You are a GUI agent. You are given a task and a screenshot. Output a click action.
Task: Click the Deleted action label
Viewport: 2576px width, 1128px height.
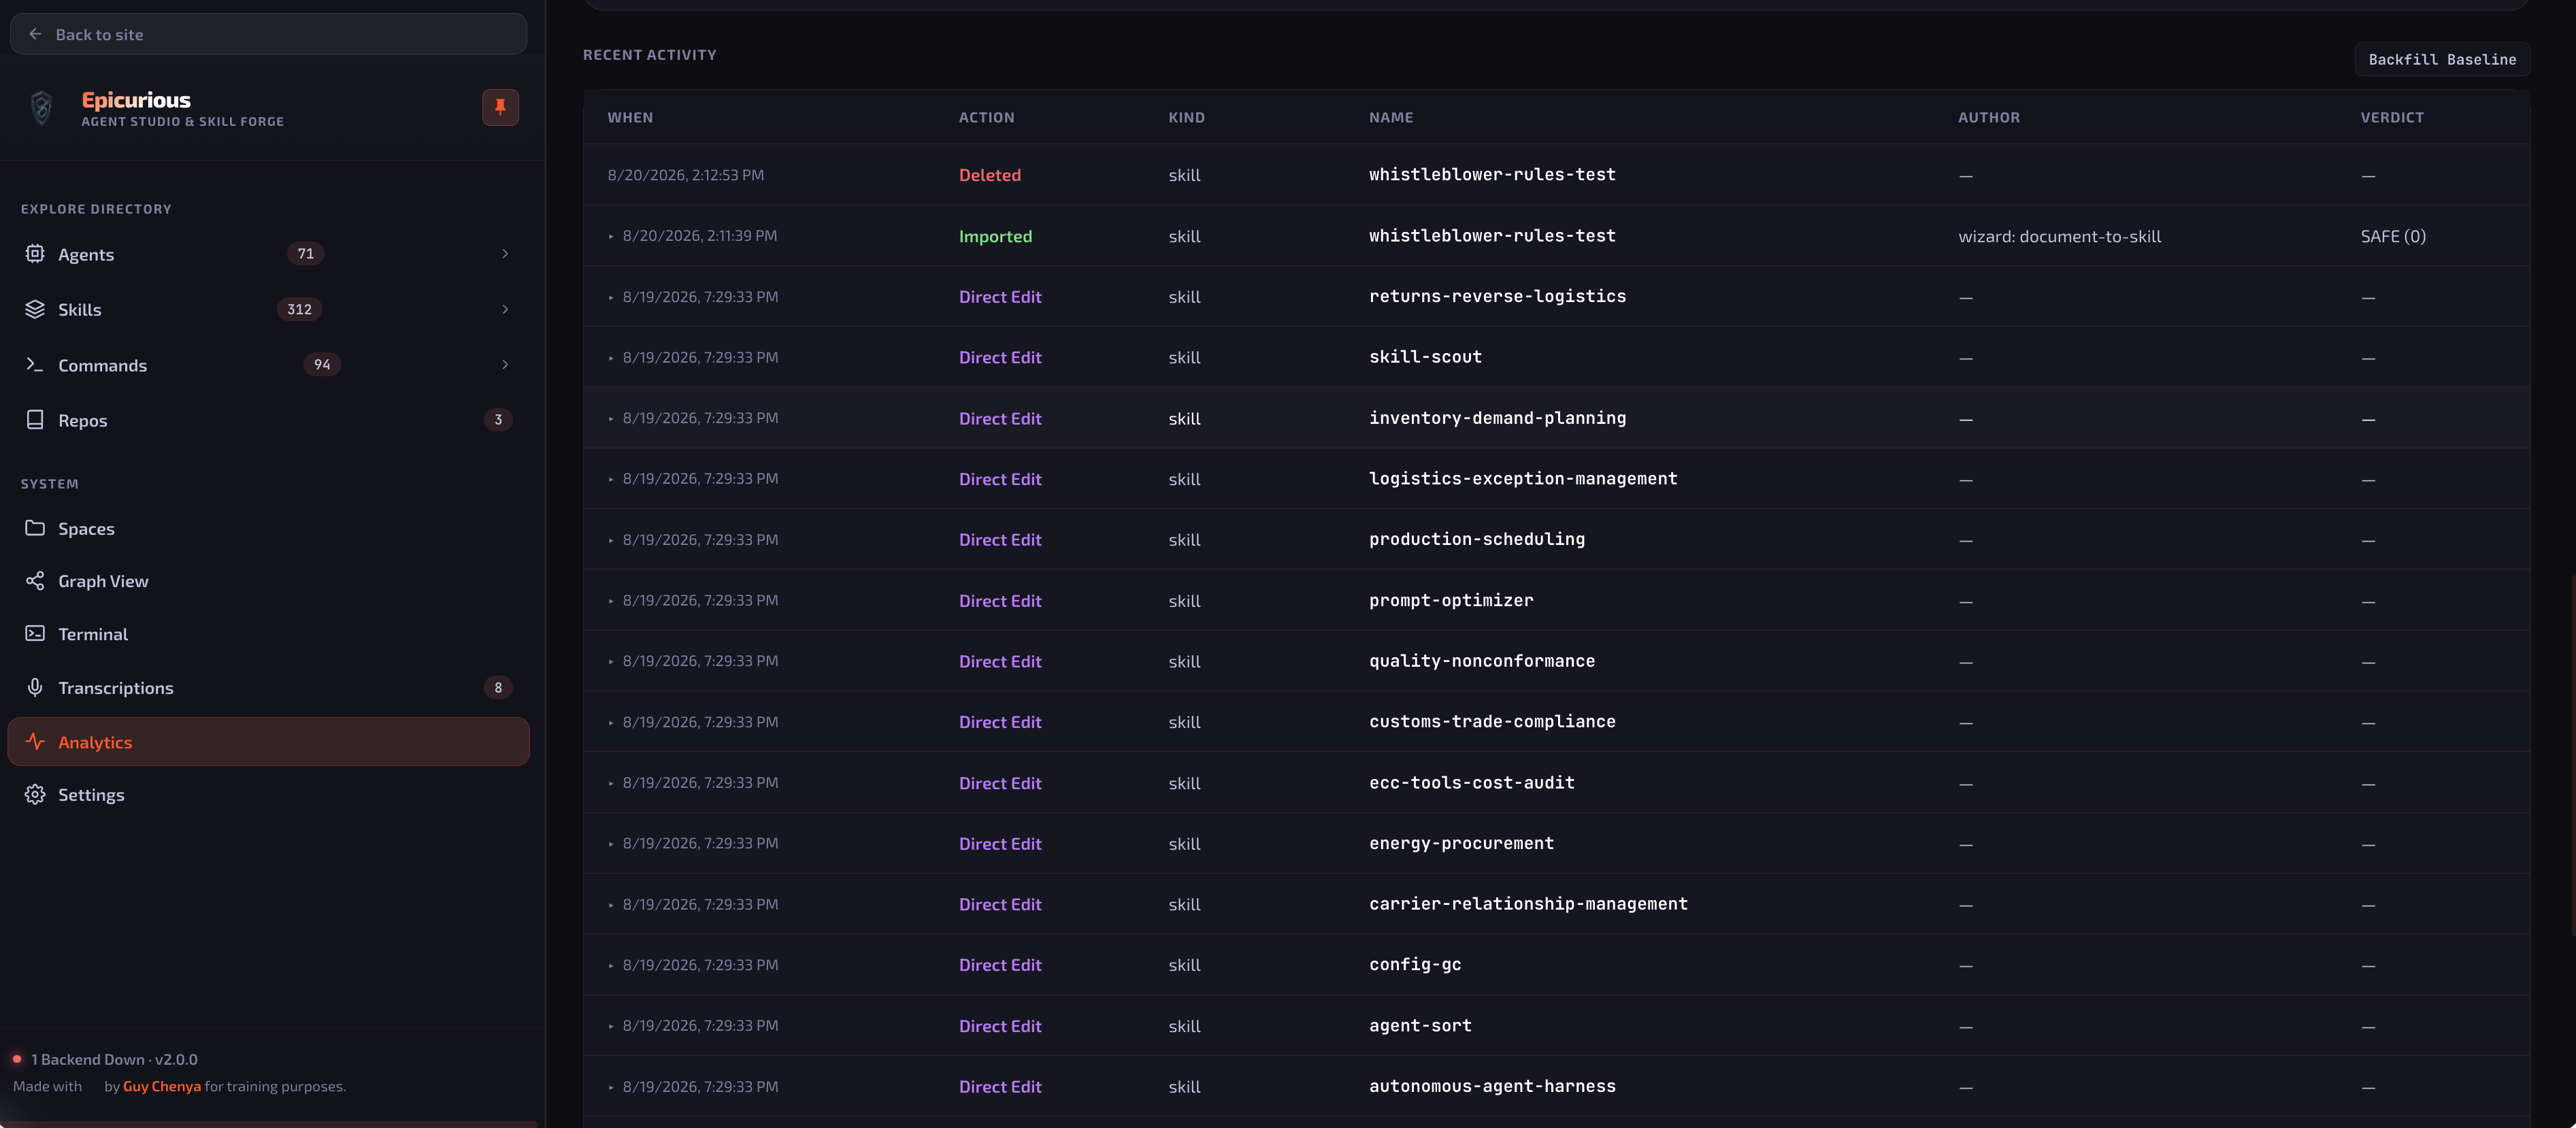[989, 175]
